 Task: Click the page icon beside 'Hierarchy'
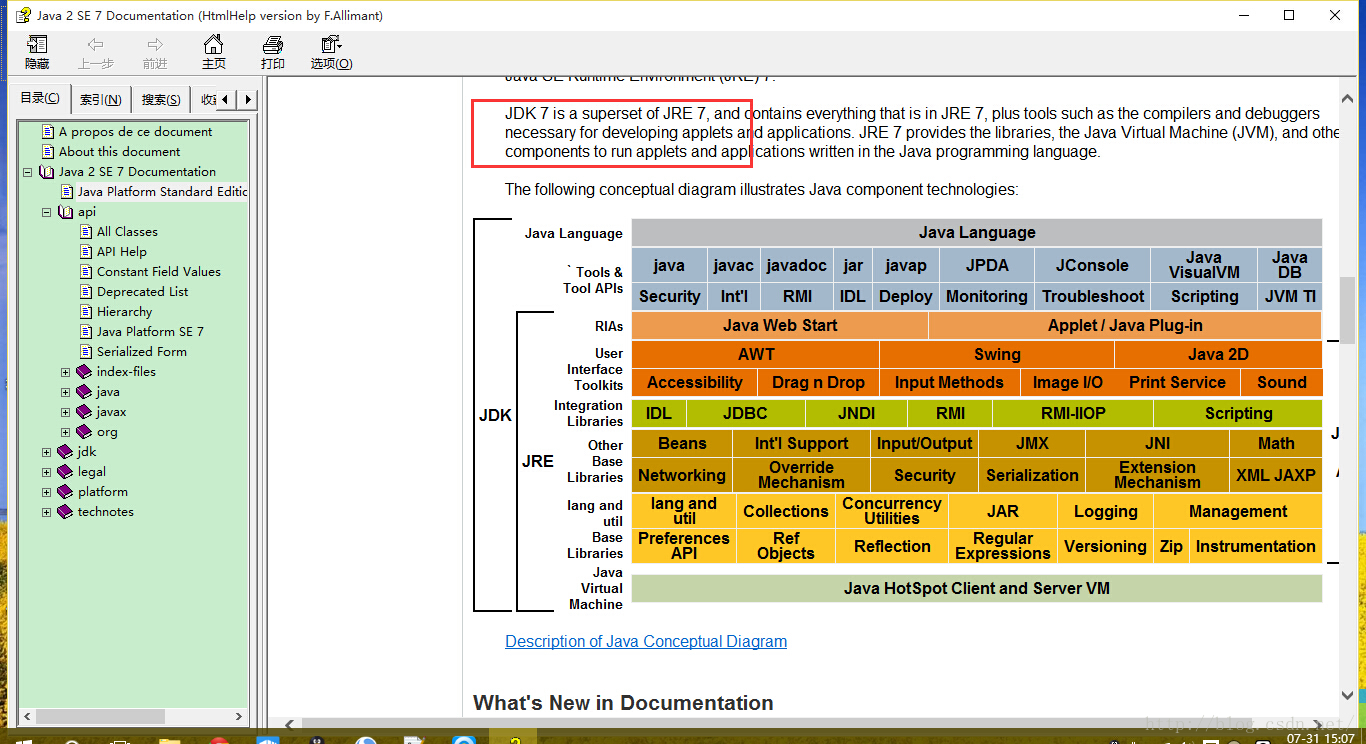pyautogui.click(x=87, y=311)
